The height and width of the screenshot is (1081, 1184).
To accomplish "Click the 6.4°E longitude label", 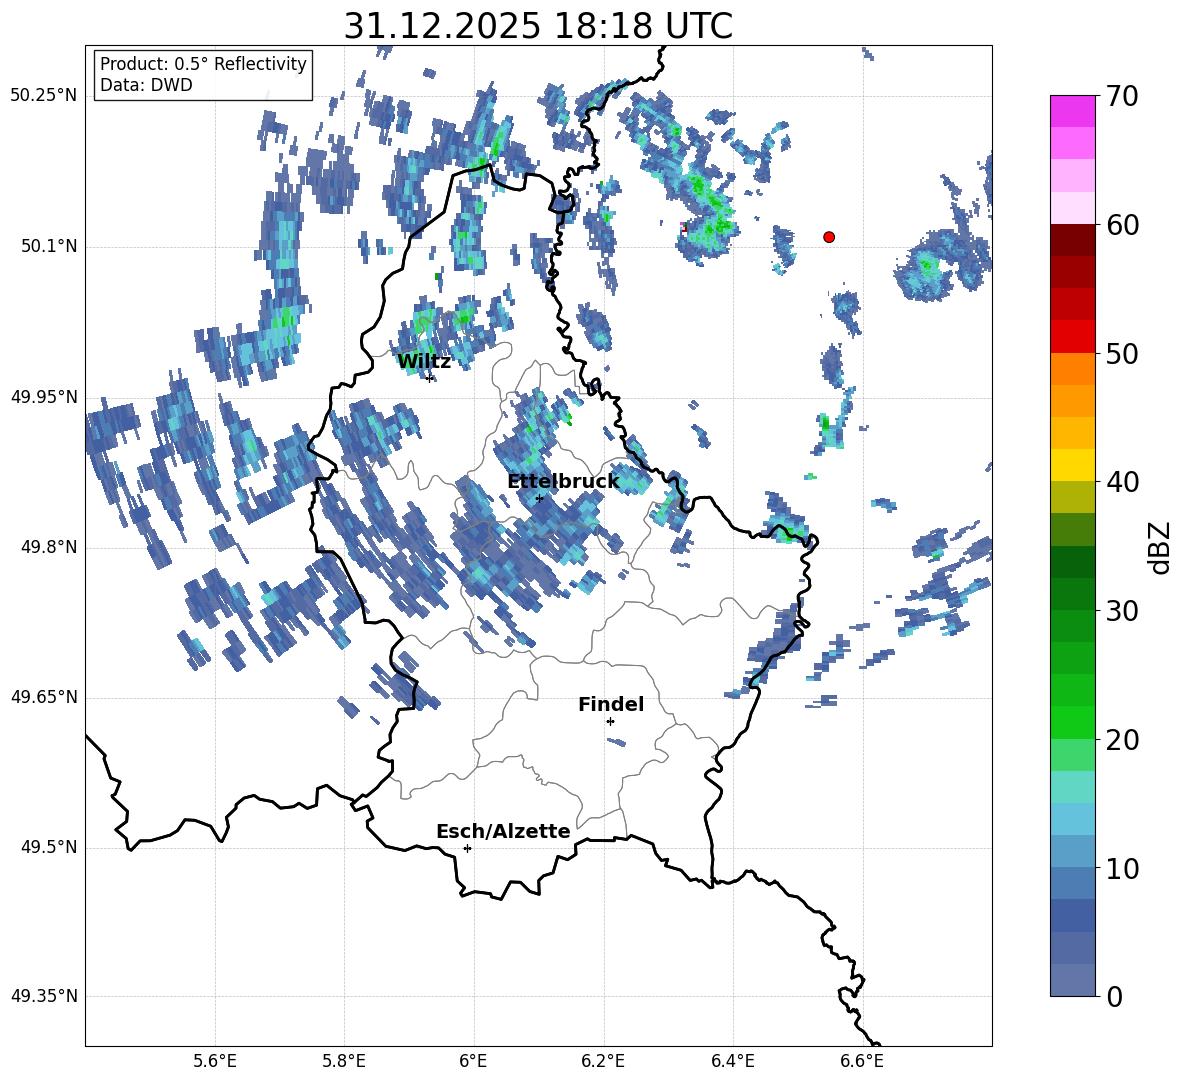I will 732,1061.
